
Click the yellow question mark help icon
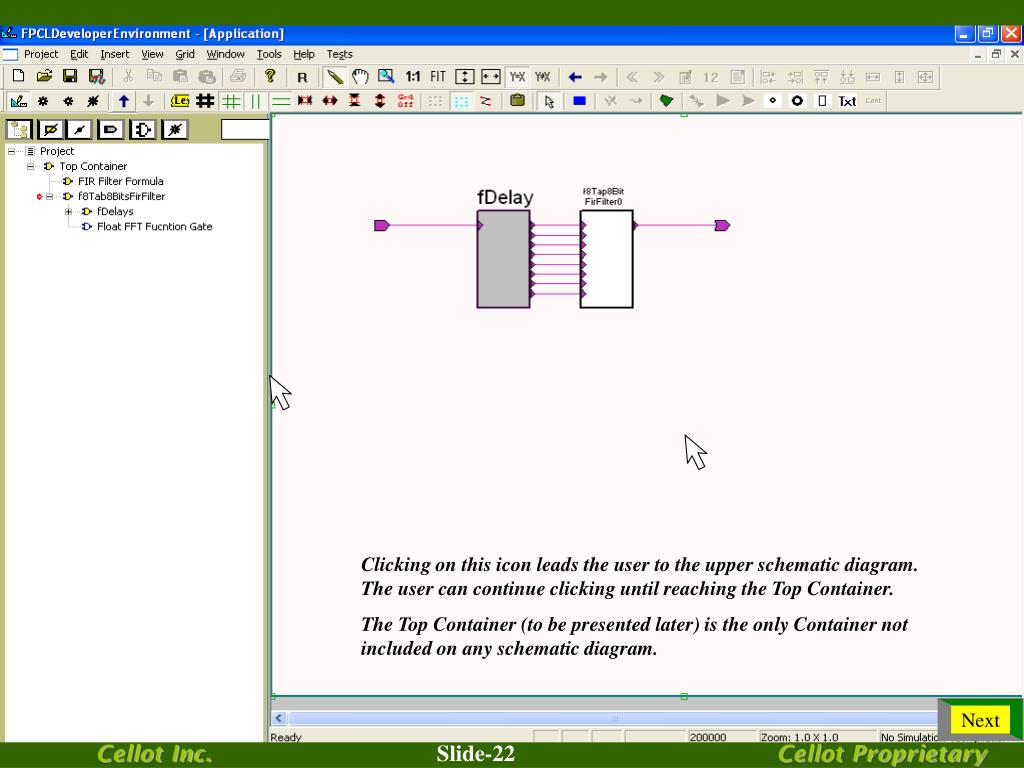tap(270, 77)
